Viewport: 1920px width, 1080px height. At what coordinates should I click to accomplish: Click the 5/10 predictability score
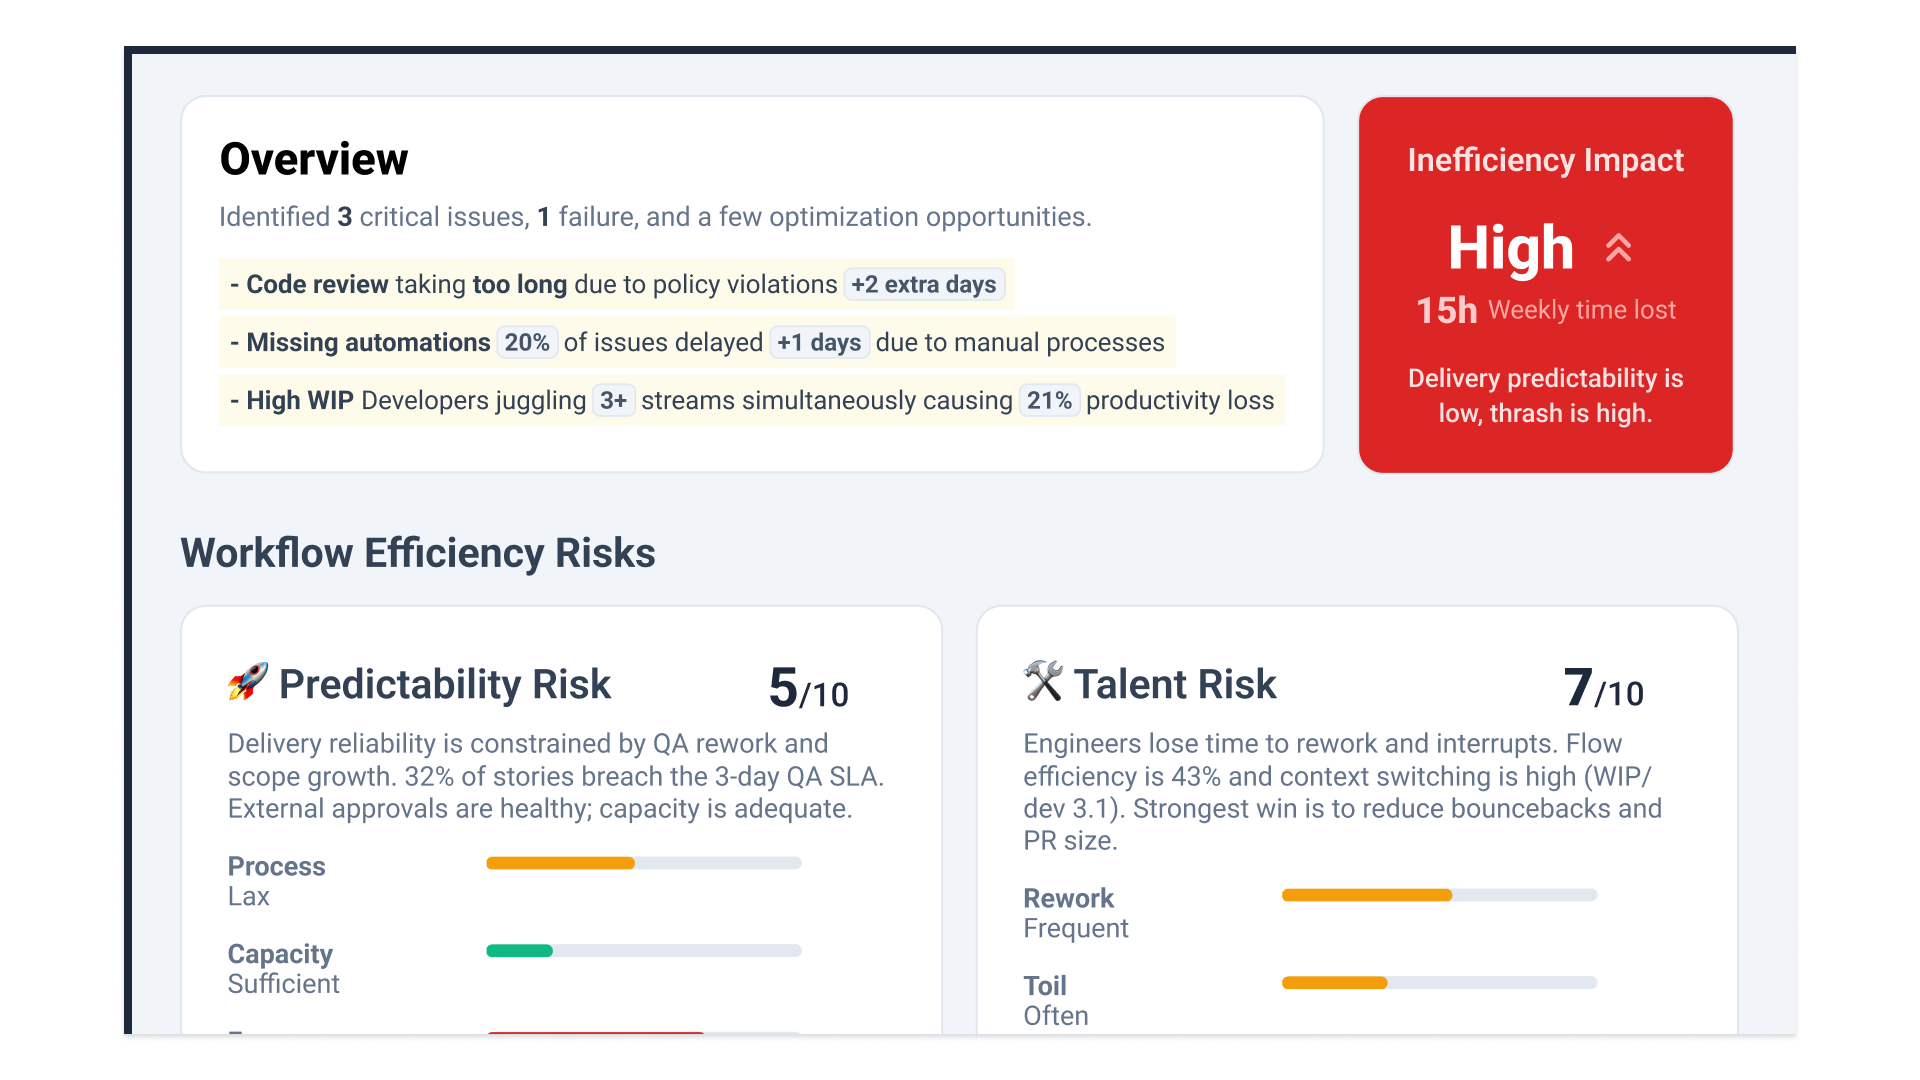pyautogui.click(x=808, y=689)
